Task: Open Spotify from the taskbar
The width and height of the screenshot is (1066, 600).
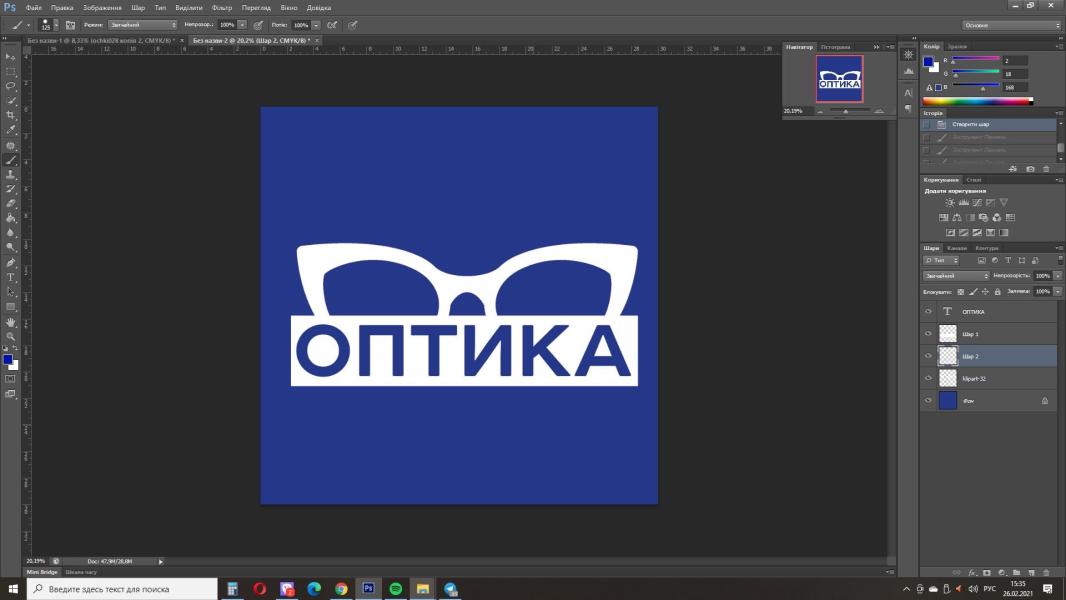Action: point(396,588)
